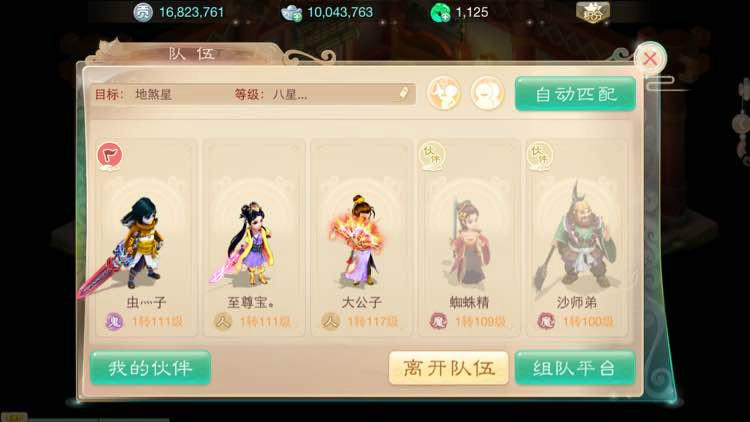Screen dimensions: 750x422
Task: Click the pencil edit icon in target bar
Action: tap(404, 93)
